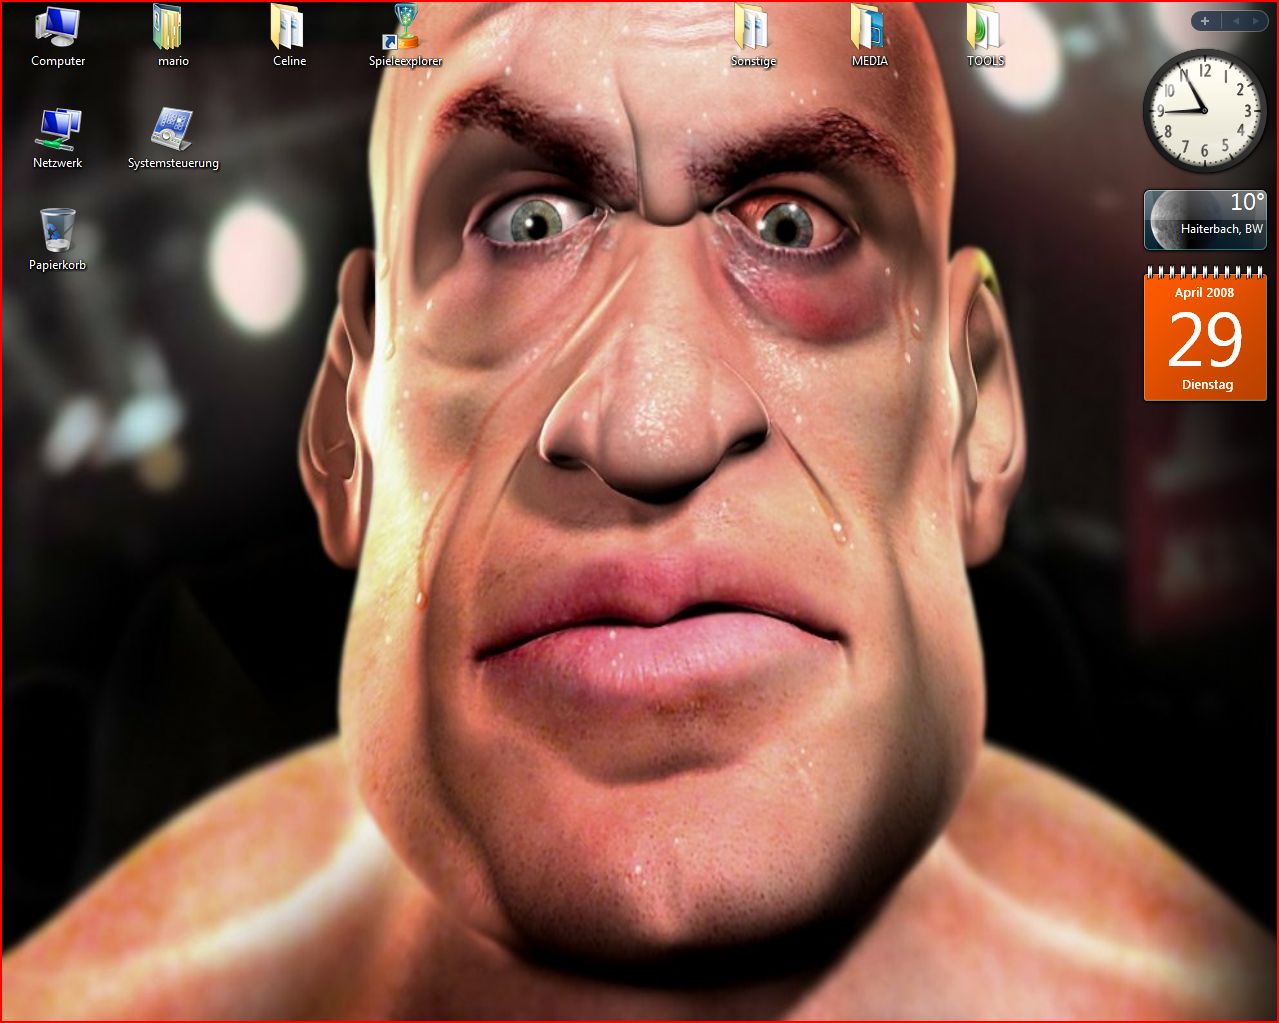
Task: Click the moon image in weather gadget
Action: (1166, 217)
